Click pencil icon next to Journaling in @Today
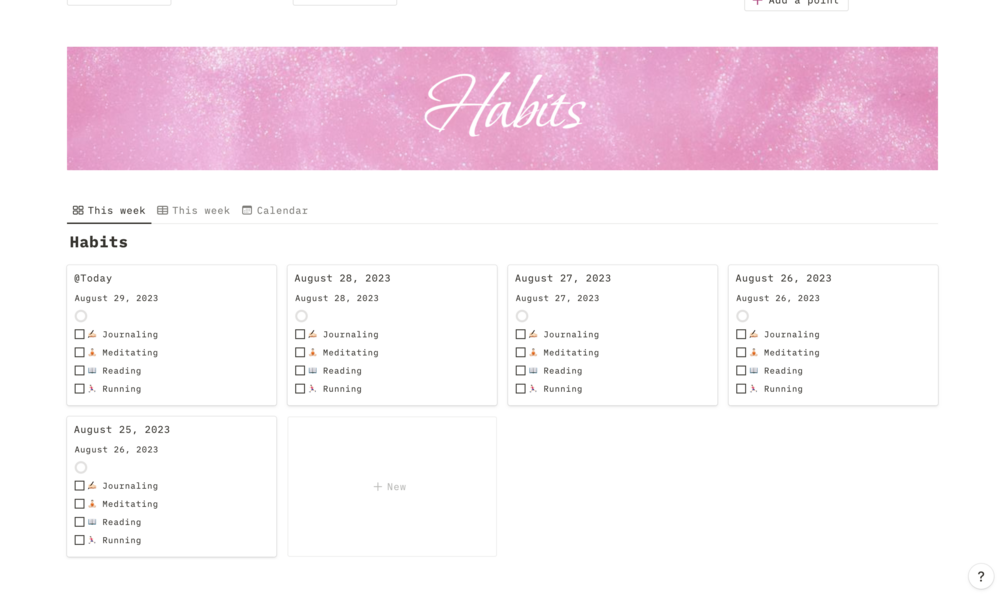Screen dimensions: 1005x600 click(92, 334)
